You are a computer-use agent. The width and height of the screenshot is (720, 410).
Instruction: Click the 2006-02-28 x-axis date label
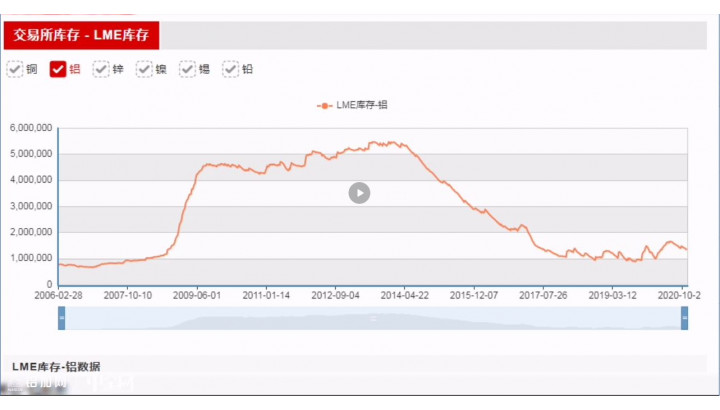click(58, 295)
